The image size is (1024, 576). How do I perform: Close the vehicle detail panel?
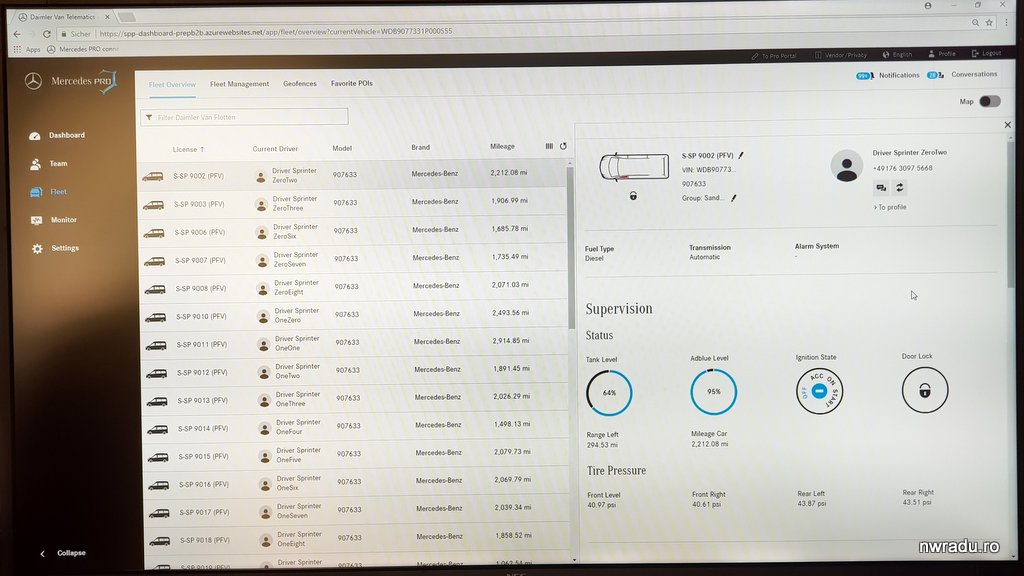(x=1008, y=125)
